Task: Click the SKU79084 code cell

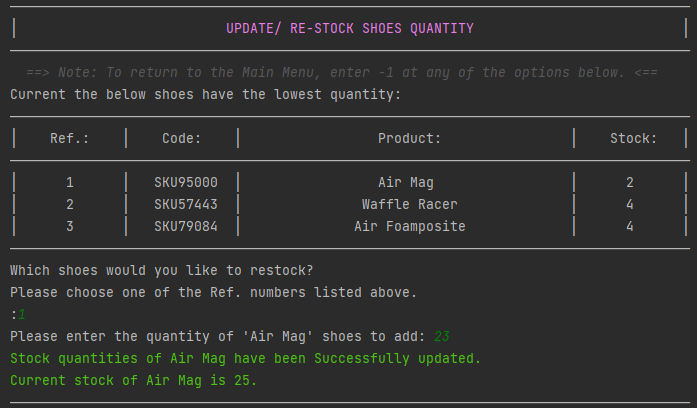Action: click(x=186, y=226)
